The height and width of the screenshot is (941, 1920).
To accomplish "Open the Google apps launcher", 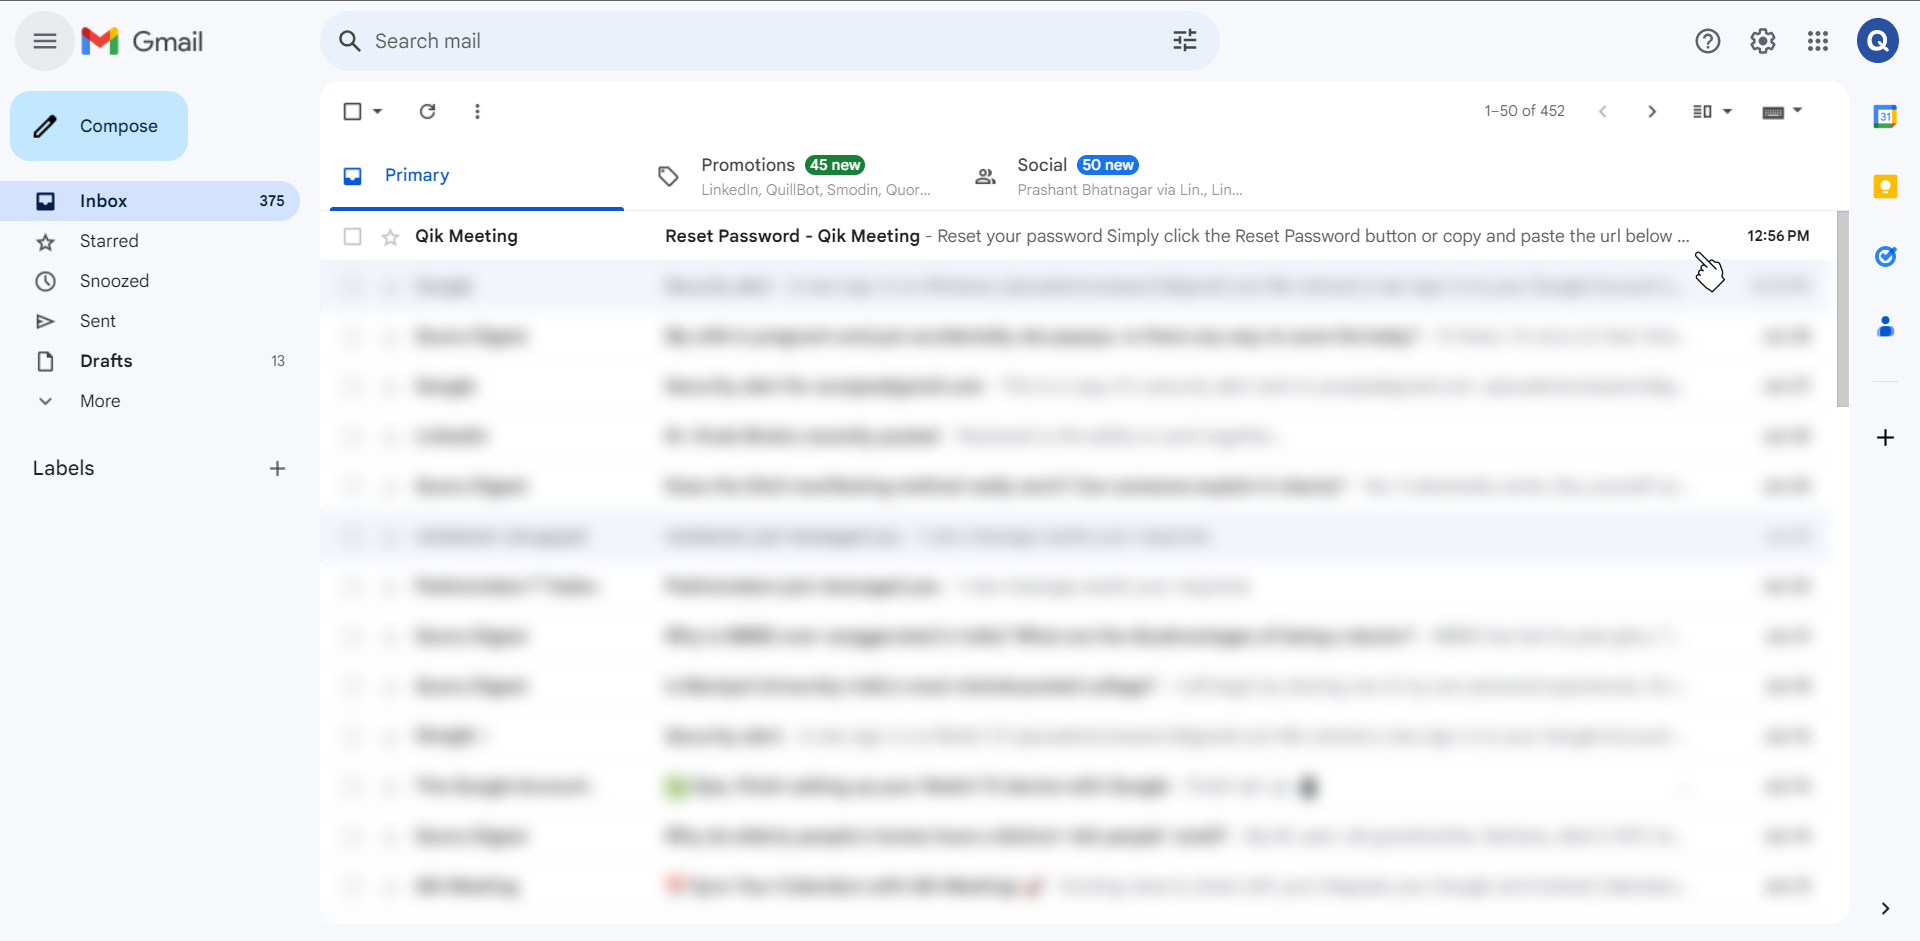I will pos(1817,41).
